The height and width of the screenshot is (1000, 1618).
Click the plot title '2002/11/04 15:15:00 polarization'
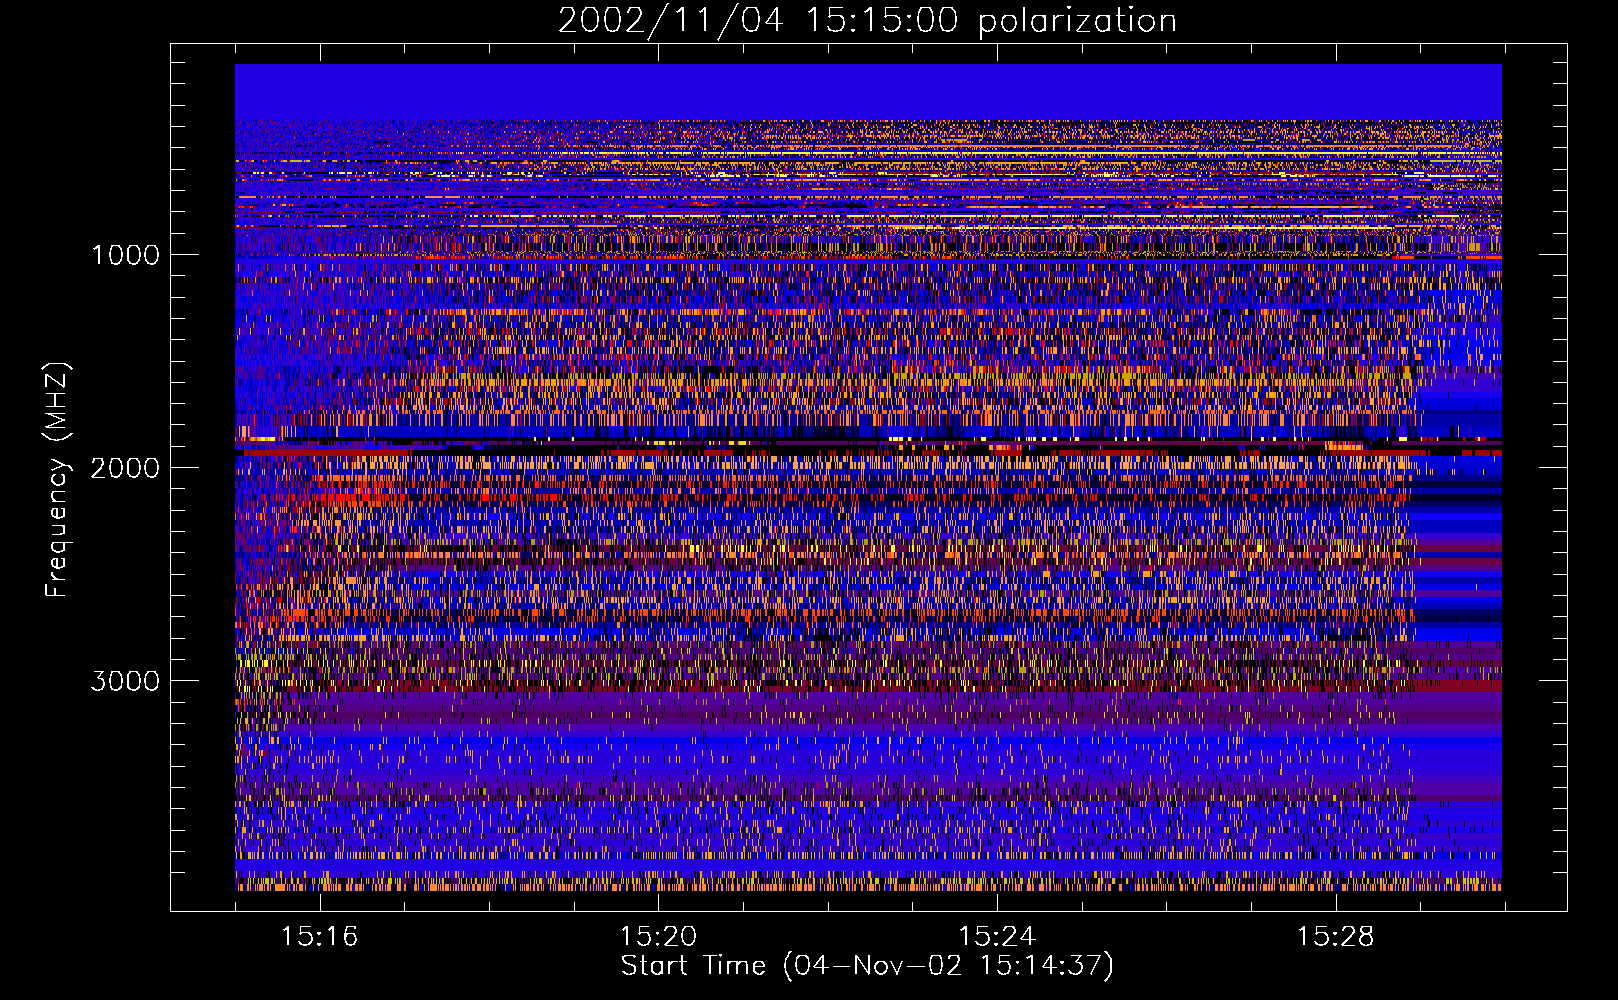pyautogui.click(x=867, y=21)
